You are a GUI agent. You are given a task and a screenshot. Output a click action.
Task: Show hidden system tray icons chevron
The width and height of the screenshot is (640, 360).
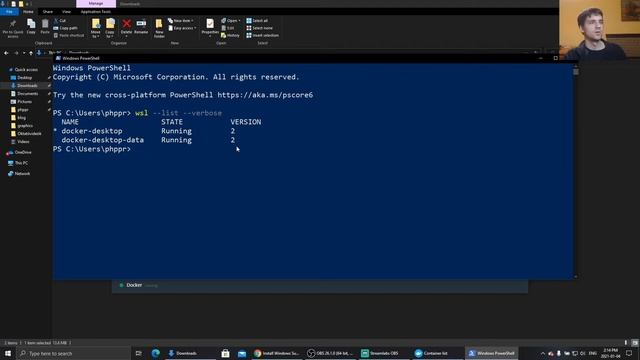[x=542, y=353]
